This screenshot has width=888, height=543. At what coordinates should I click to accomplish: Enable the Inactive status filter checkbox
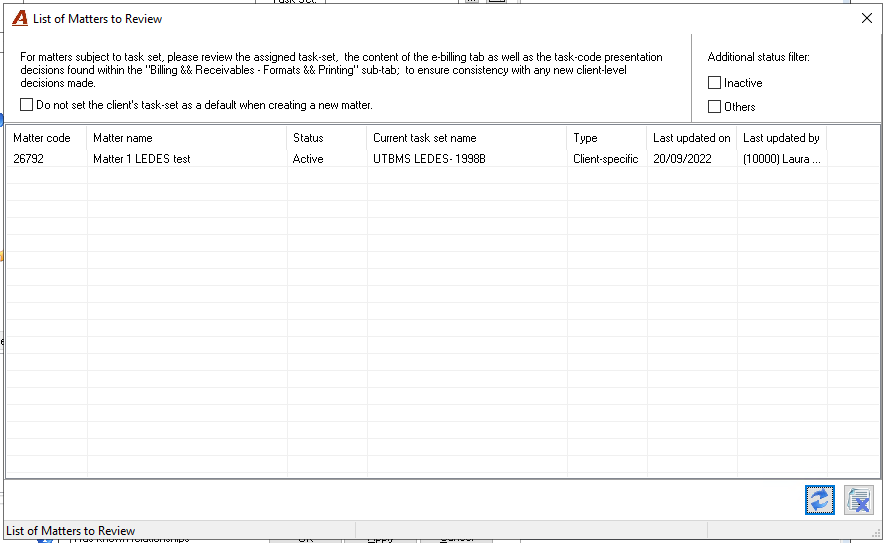point(715,83)
